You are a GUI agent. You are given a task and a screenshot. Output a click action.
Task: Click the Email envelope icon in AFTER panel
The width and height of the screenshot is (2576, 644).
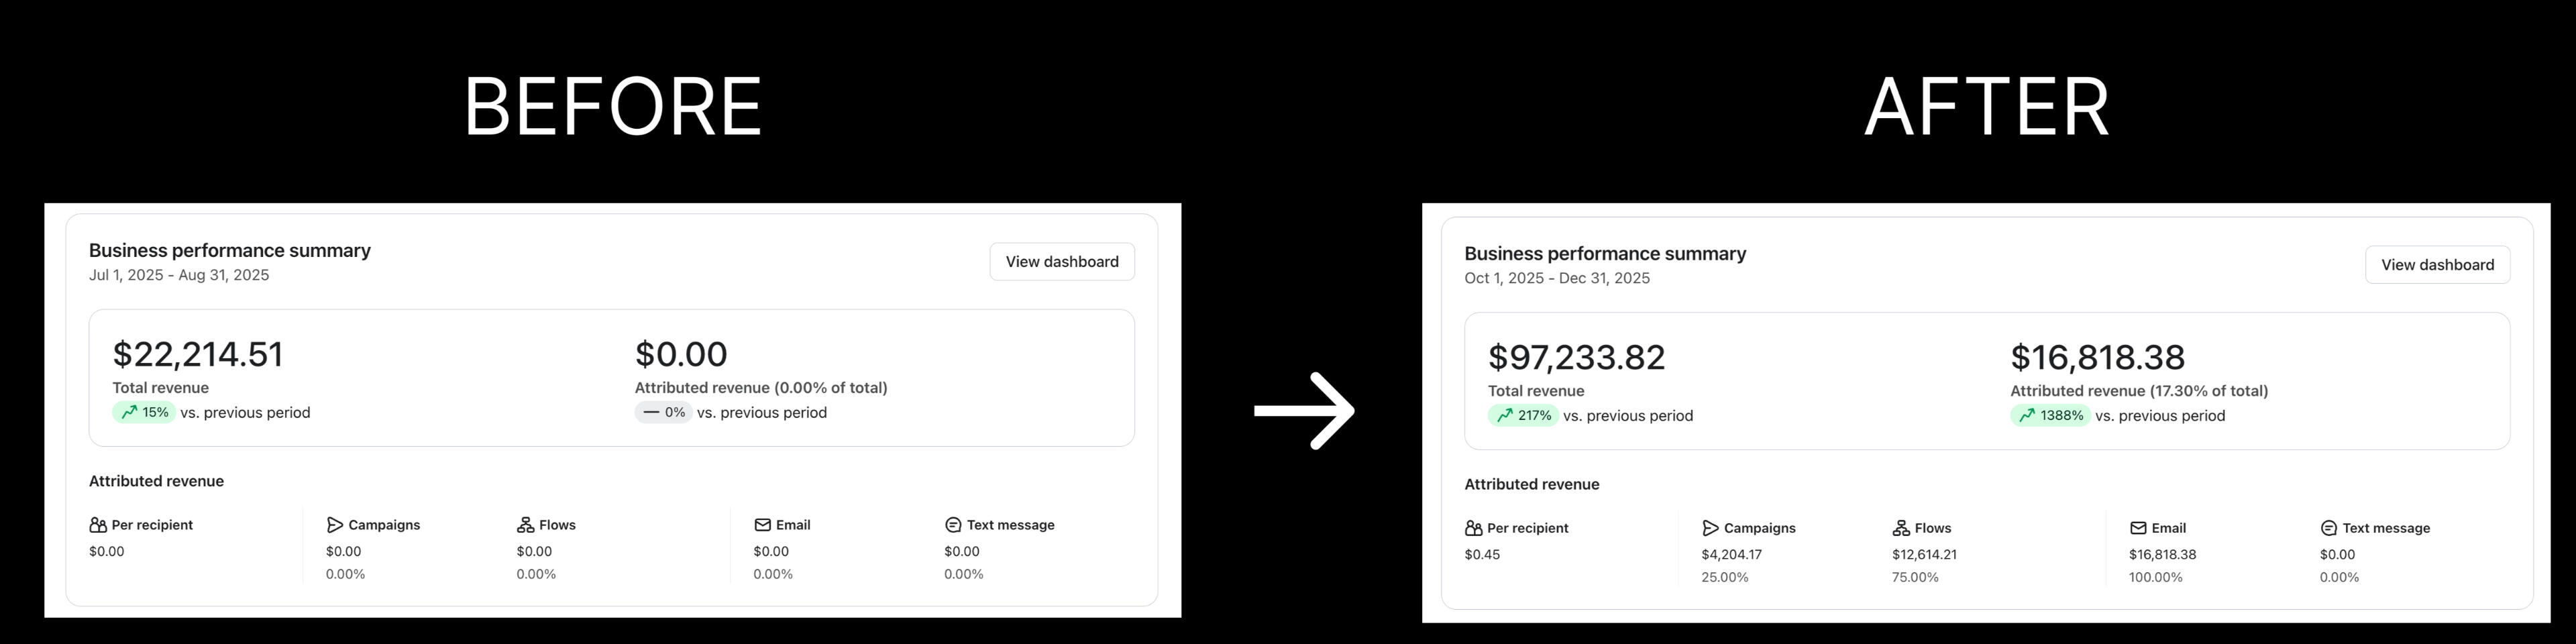point(2138,528)
